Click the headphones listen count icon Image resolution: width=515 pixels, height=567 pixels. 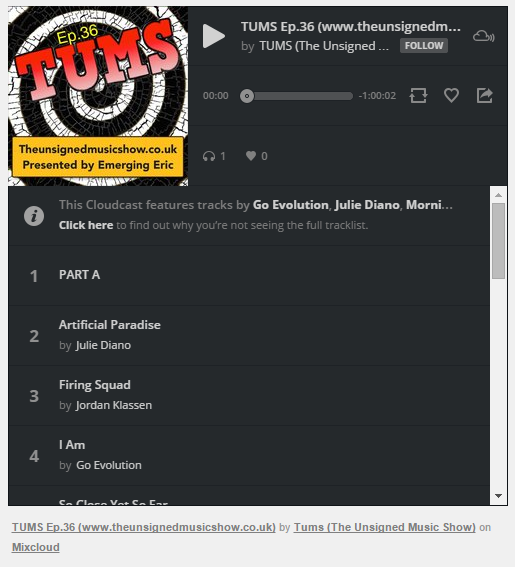pyautogui.click(x=209, y=156)
